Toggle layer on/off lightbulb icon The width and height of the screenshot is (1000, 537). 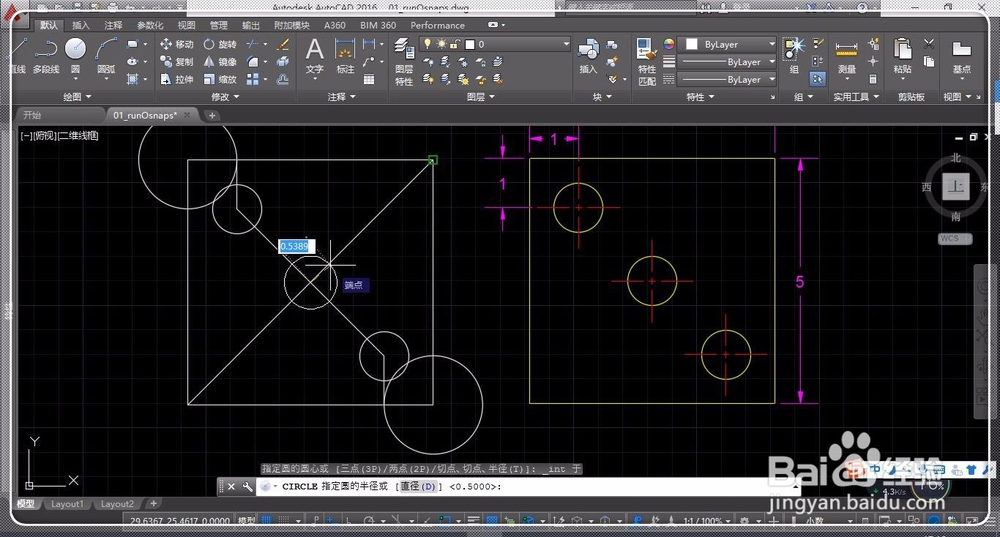click(x=427, y=44)
